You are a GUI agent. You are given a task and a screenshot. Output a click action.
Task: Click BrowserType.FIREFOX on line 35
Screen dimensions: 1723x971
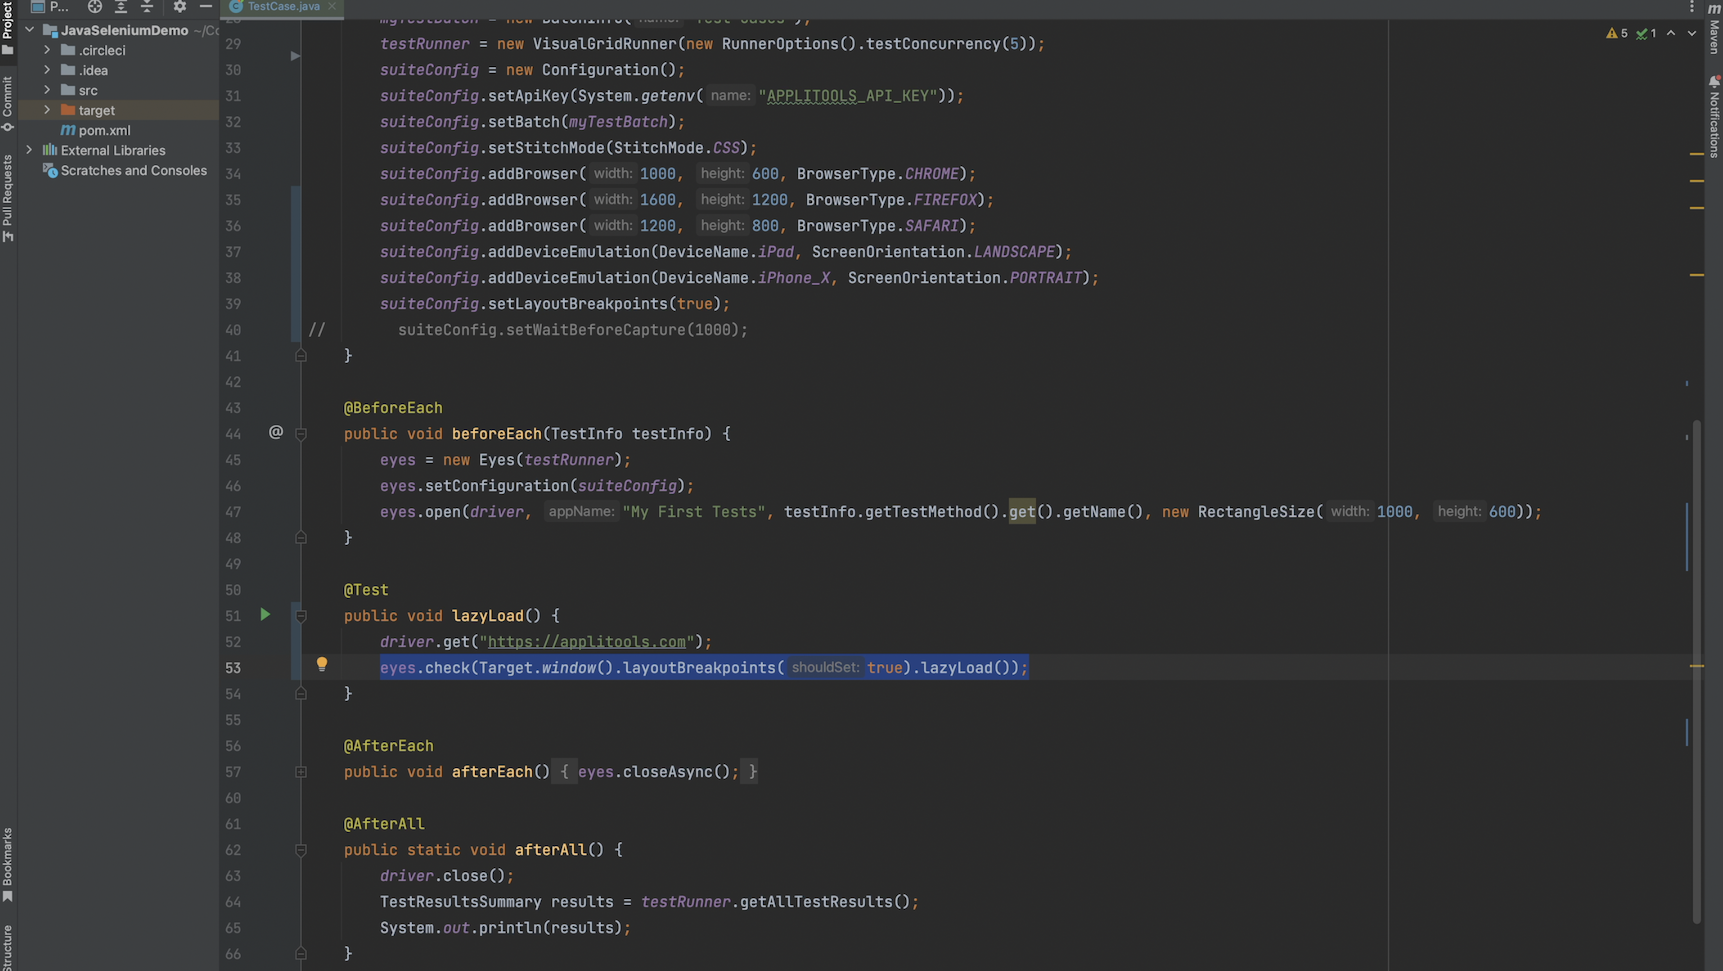tap(891, 200)
